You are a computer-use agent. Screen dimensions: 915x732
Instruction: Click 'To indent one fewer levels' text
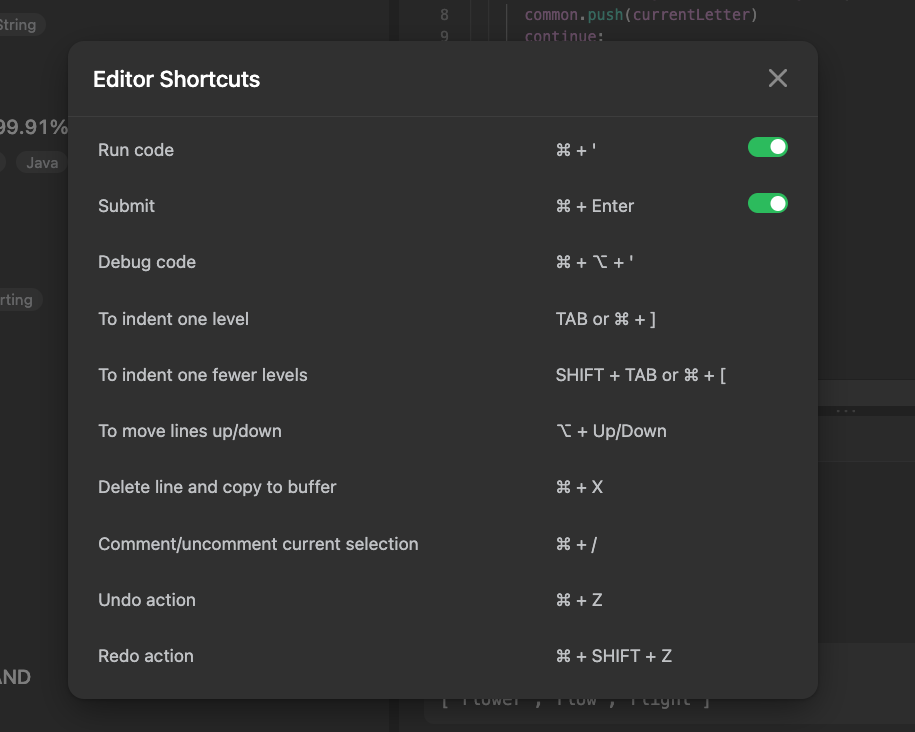(x=202, y=375)
